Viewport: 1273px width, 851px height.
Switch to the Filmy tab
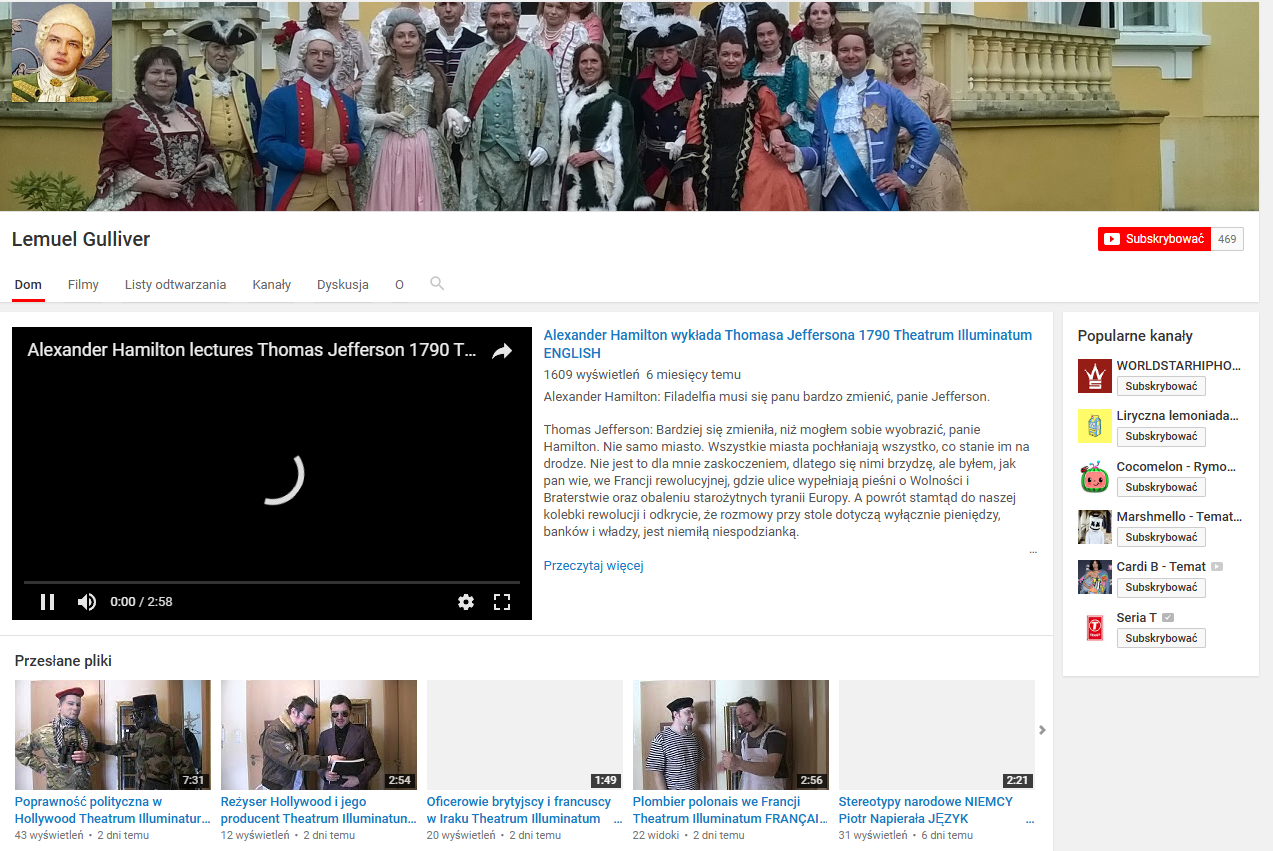pos(83,285)
